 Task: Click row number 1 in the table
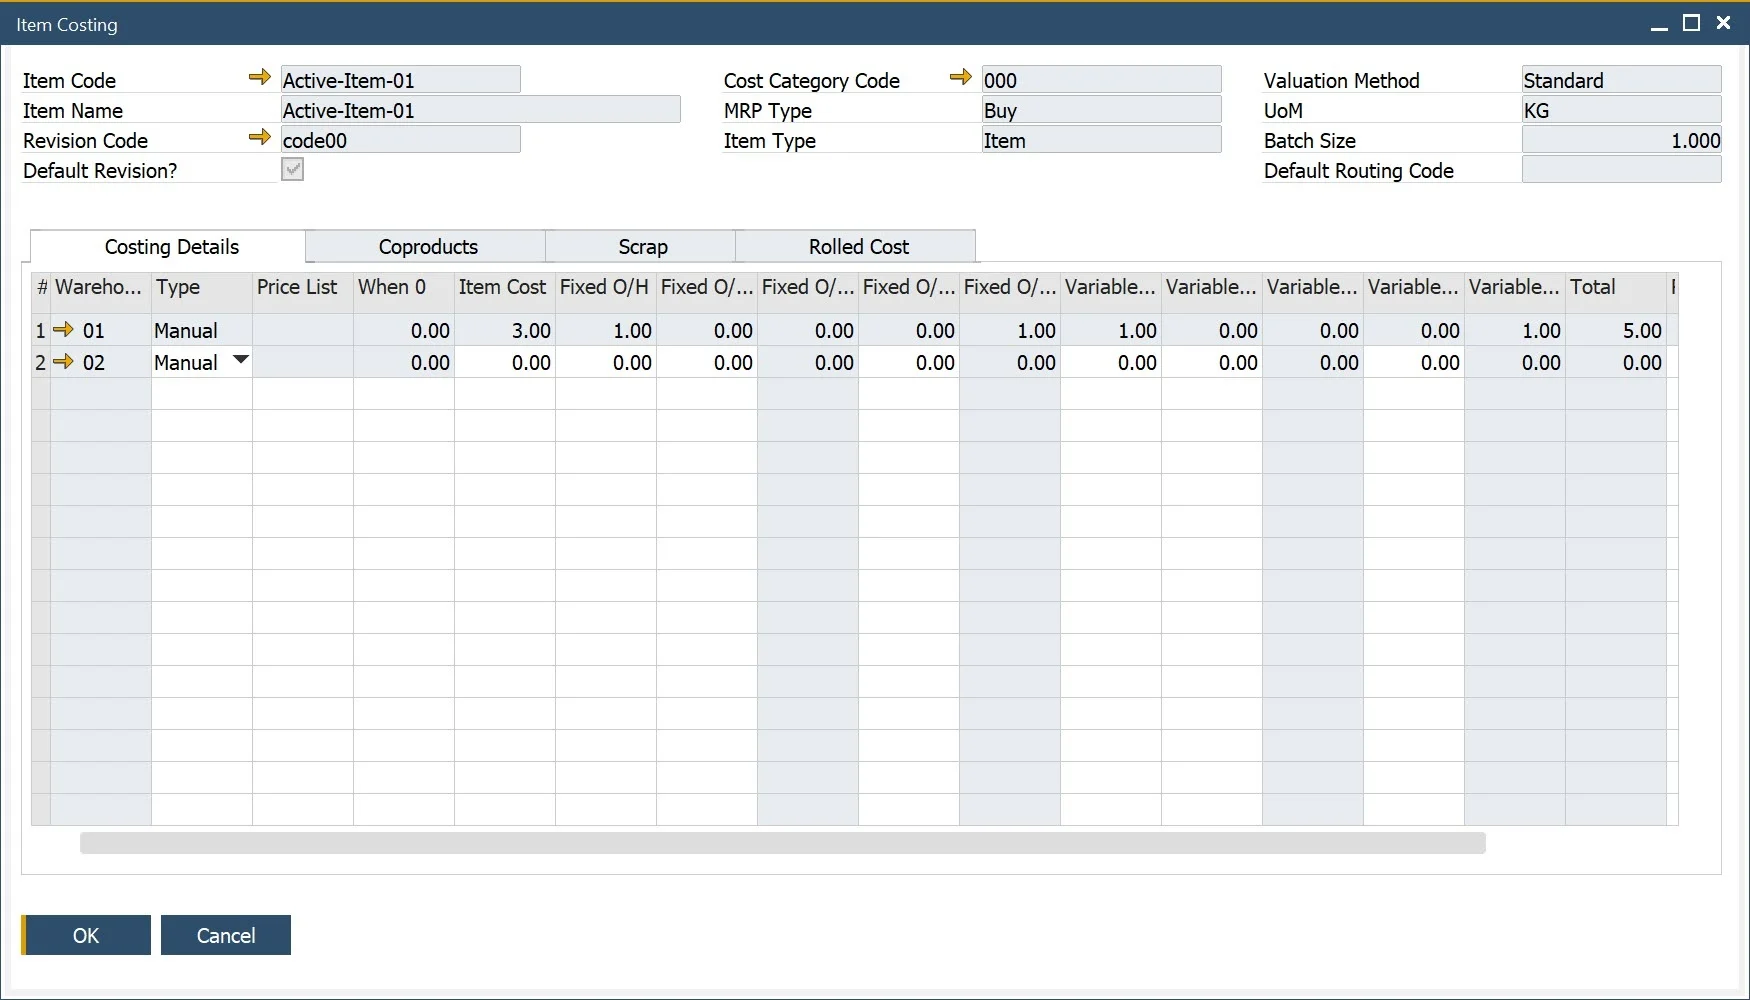coord(40,330)
